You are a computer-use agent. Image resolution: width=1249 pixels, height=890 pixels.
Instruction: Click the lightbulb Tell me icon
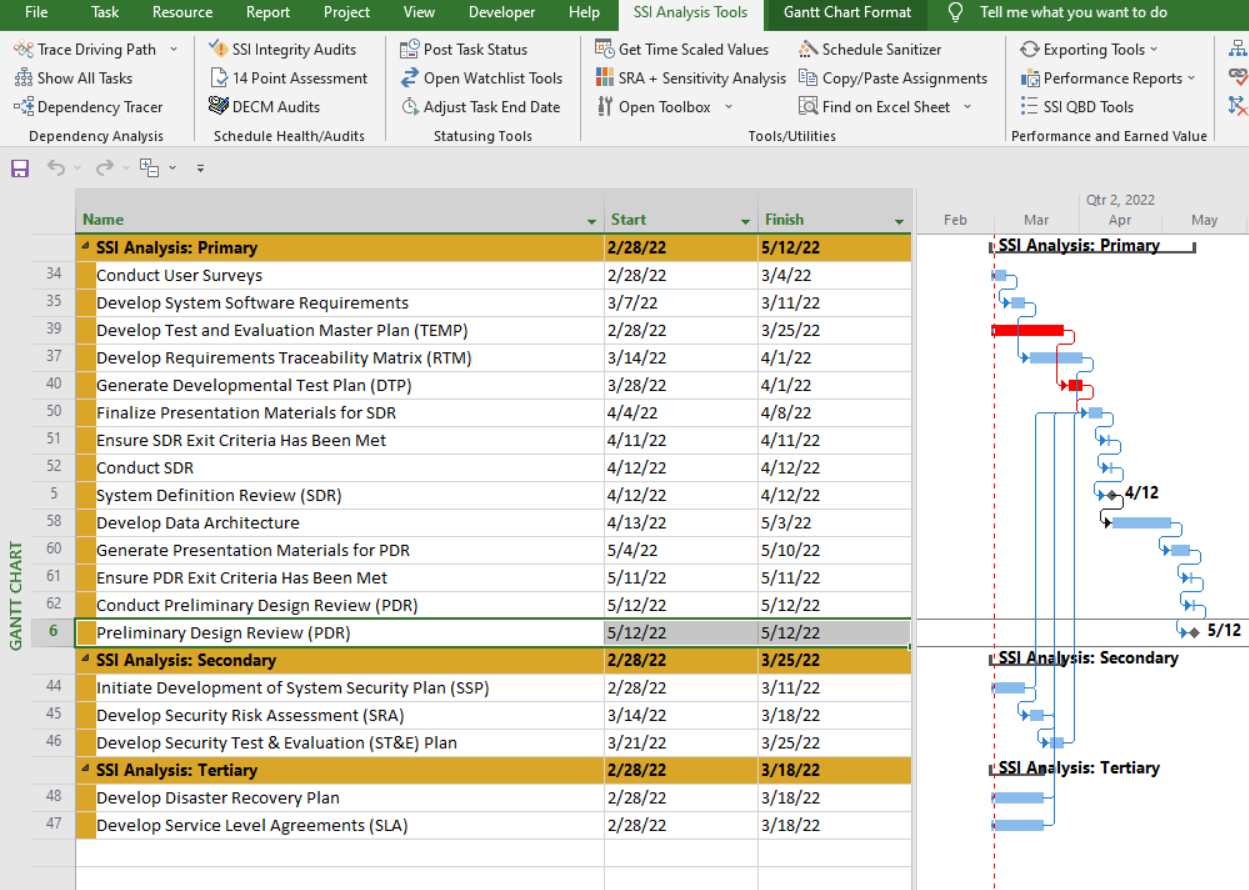pyautogui.click(x=955, y=13)
